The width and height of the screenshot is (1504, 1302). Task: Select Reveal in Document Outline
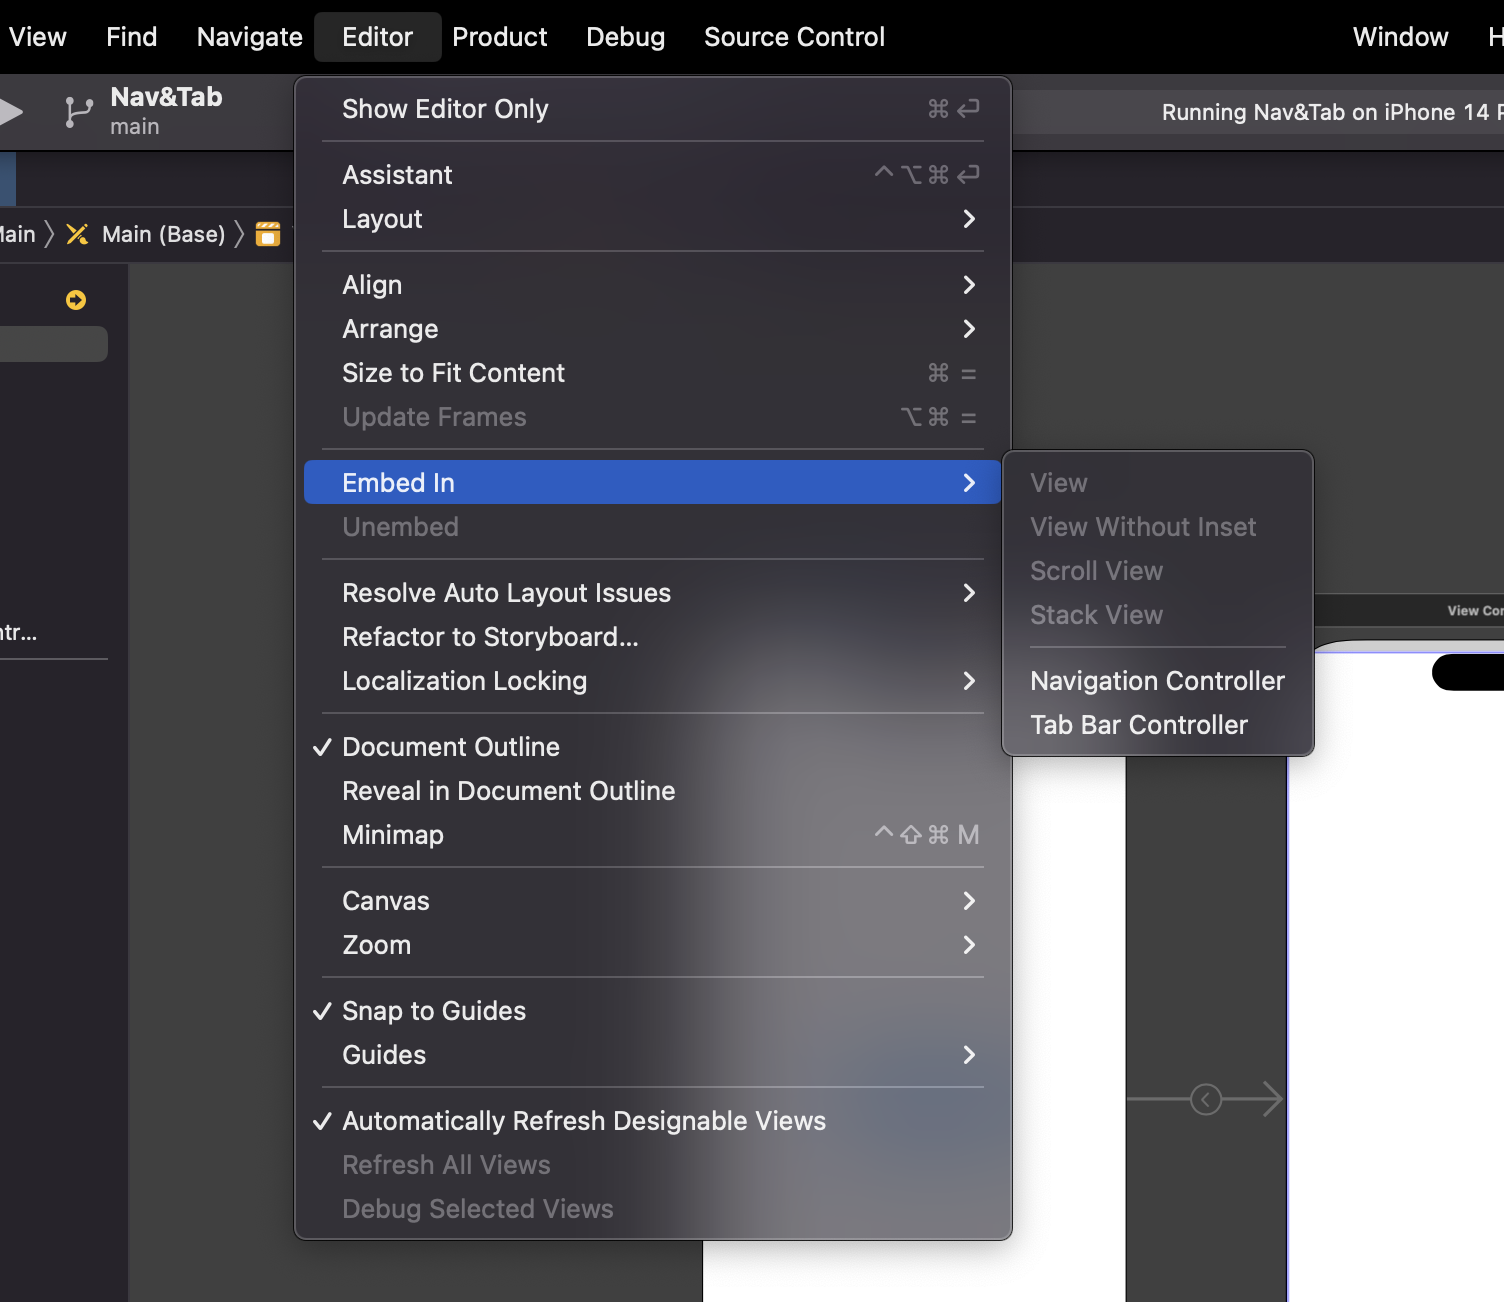[x=653, y=791]
